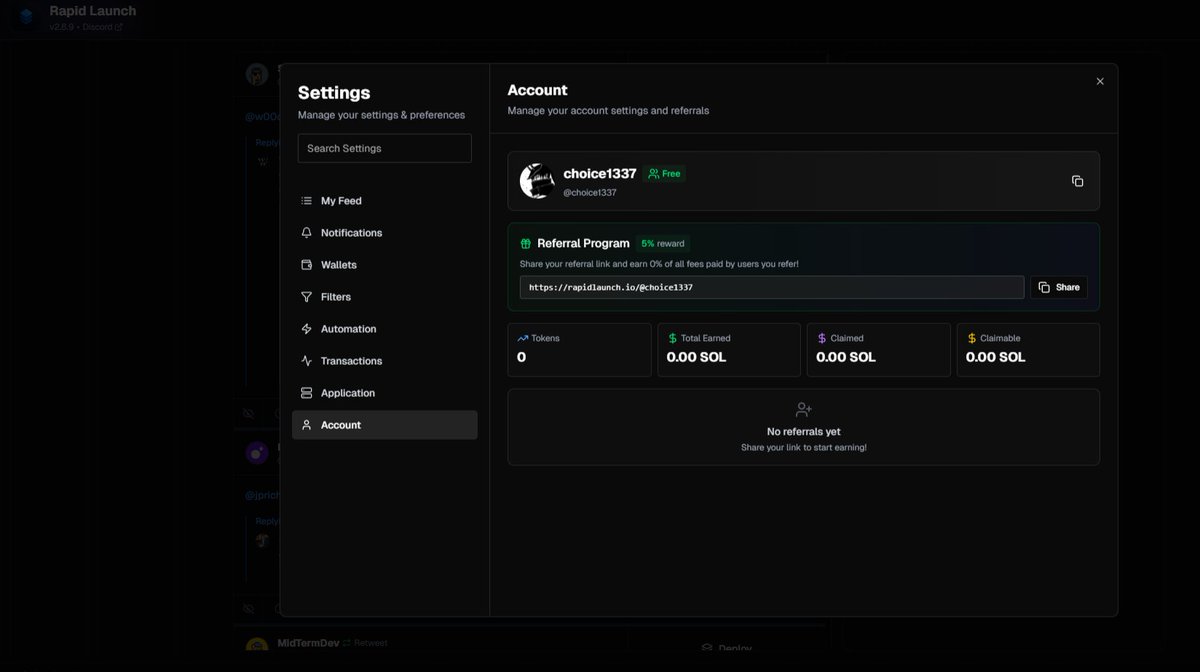Close the Settings dialog

click(1100, 81)
